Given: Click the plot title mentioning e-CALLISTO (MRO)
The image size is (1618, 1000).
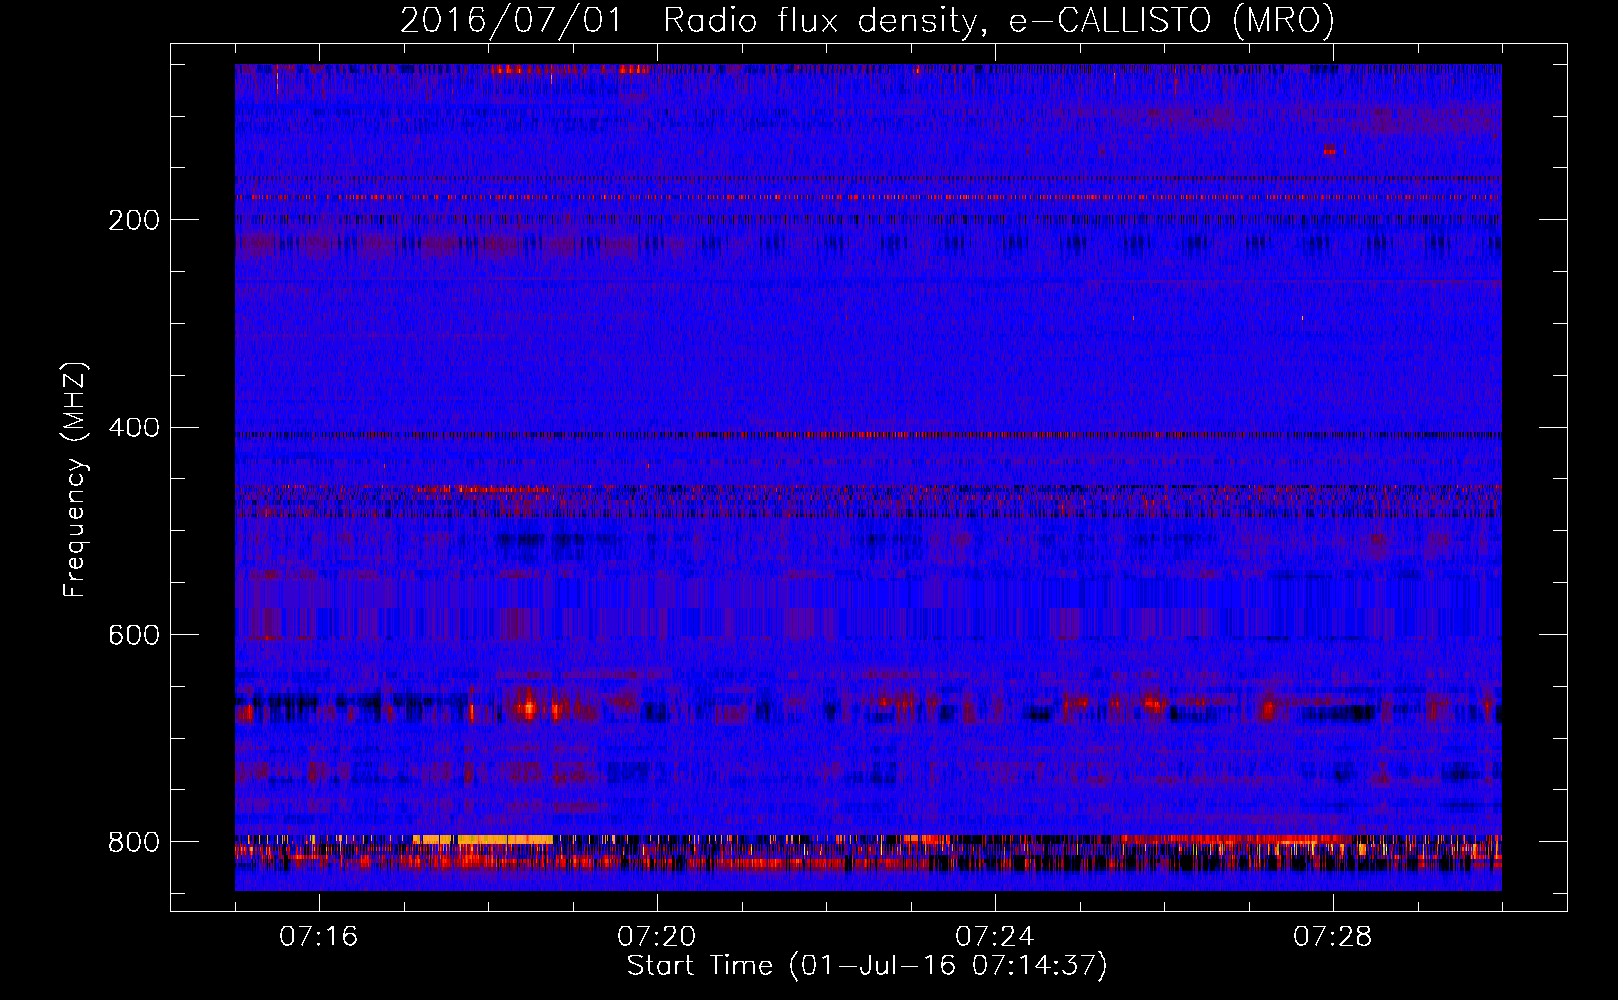Looking at the screenshot, I should pyautogui.click(x=867, y=20).
